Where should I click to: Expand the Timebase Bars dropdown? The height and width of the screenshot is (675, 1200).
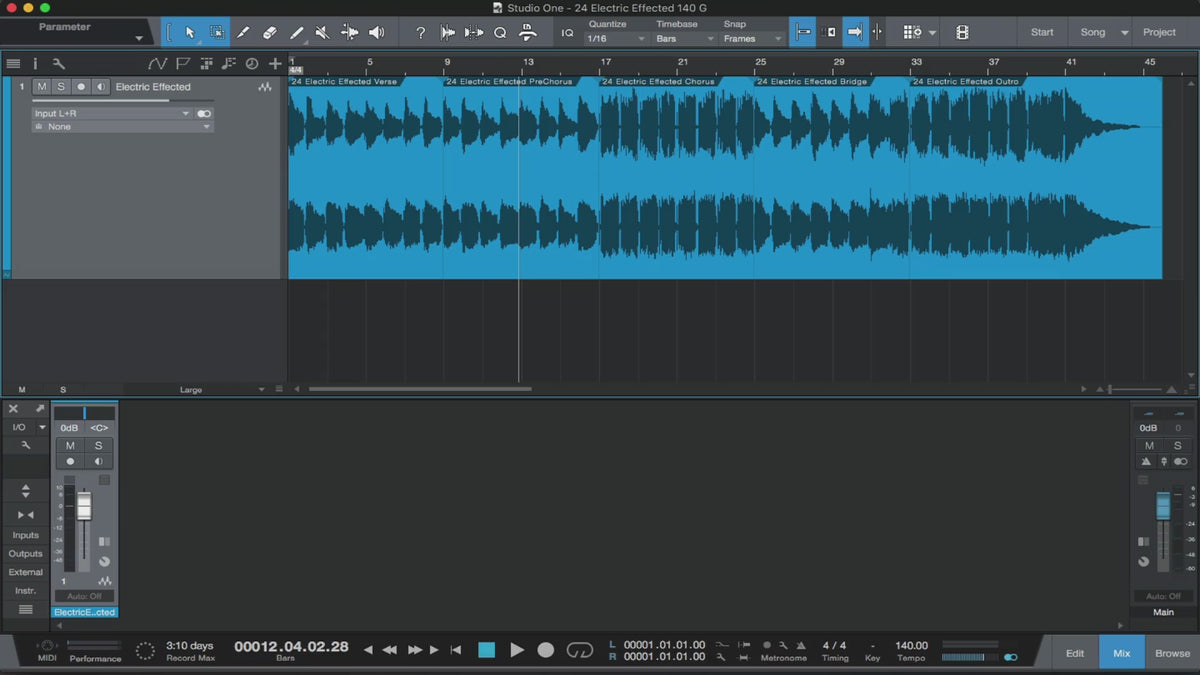point(685,39)
